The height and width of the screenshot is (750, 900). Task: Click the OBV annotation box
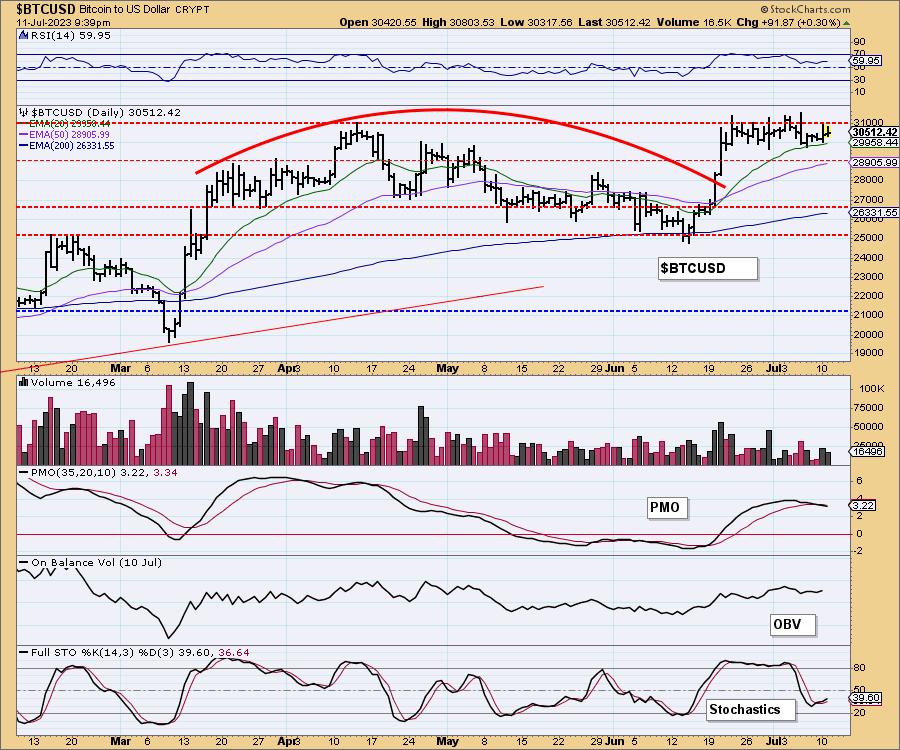tap(793, 624)
